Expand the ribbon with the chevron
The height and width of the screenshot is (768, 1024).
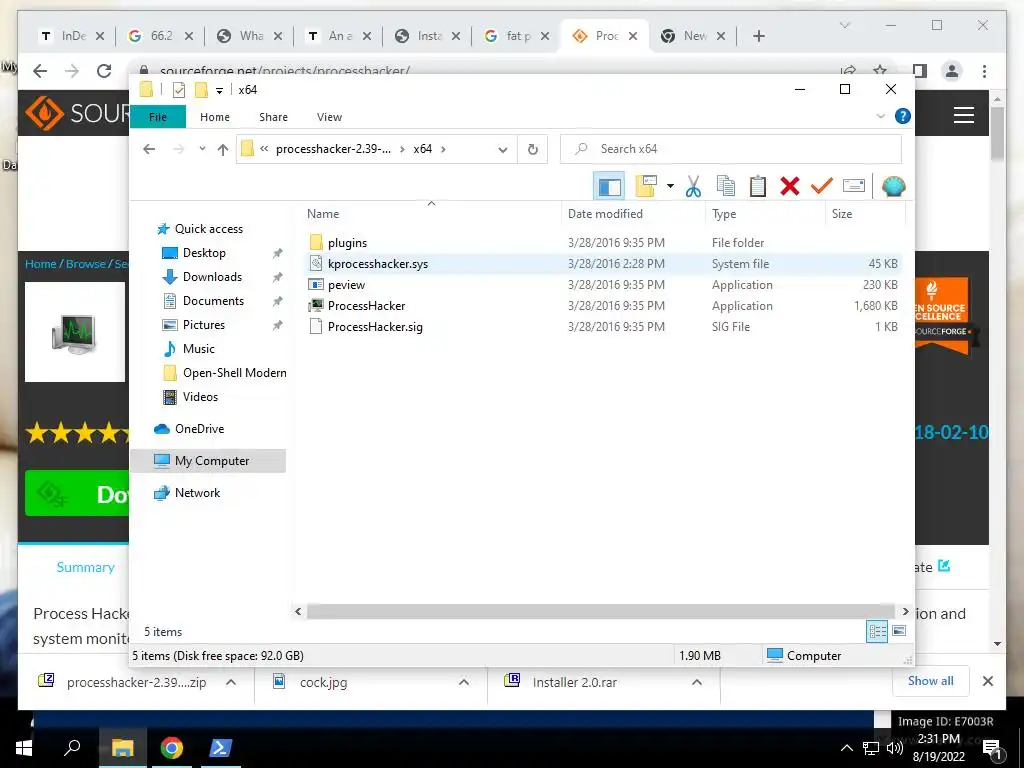(880, 116)
